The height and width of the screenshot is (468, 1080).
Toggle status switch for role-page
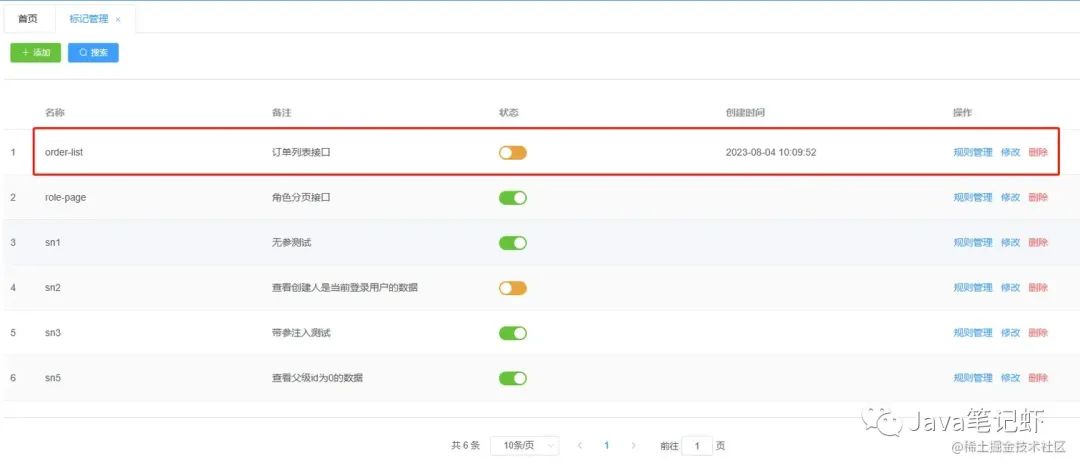(x=512, y=198)
